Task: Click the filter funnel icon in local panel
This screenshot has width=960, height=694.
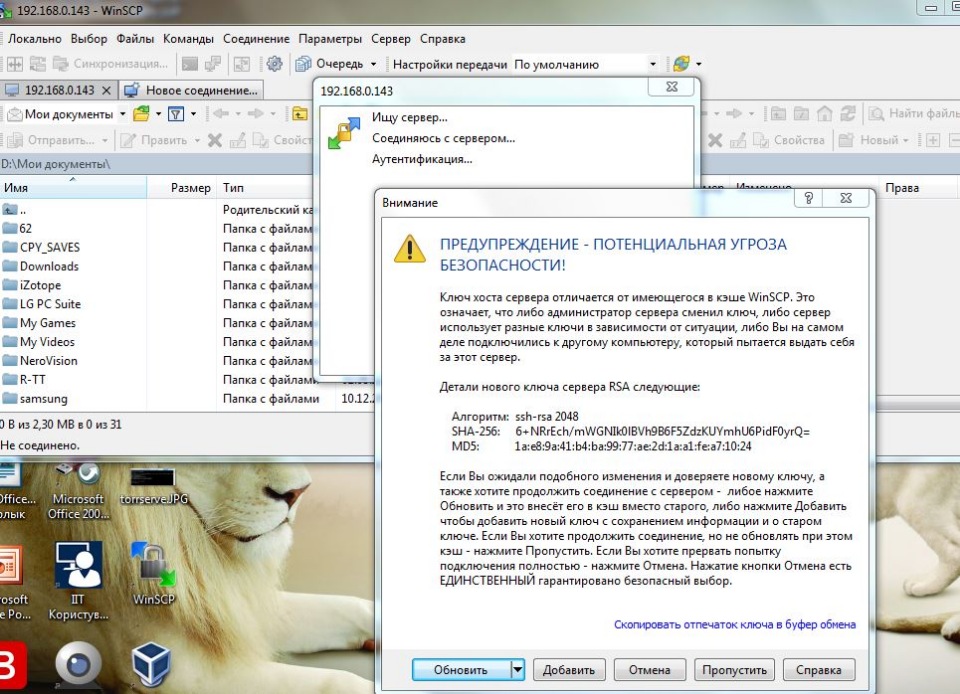Action: 175,114
